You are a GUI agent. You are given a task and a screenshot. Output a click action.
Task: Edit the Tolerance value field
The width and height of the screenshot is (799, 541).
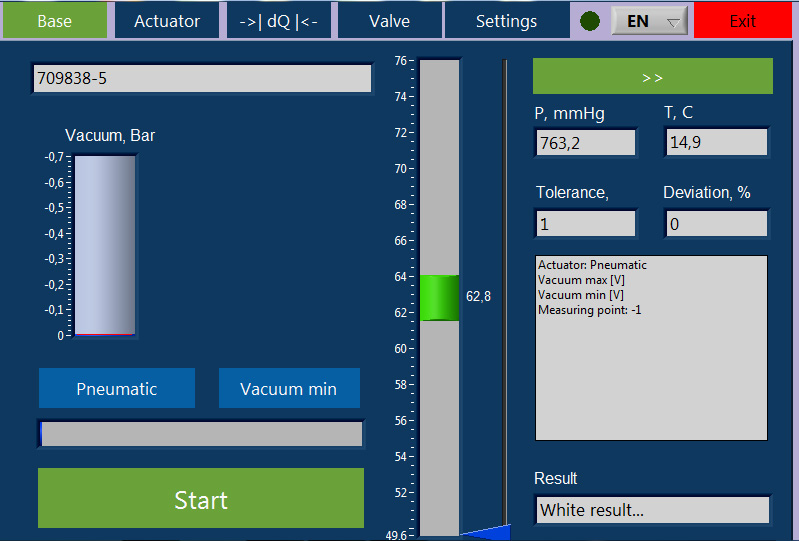[586, 224]
